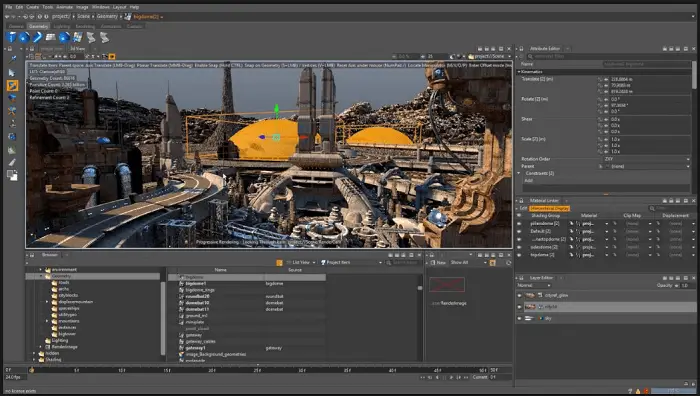Click the search magnifier in Material Linker
Viewport: 700px width, 396px height.
coord(652,208)
